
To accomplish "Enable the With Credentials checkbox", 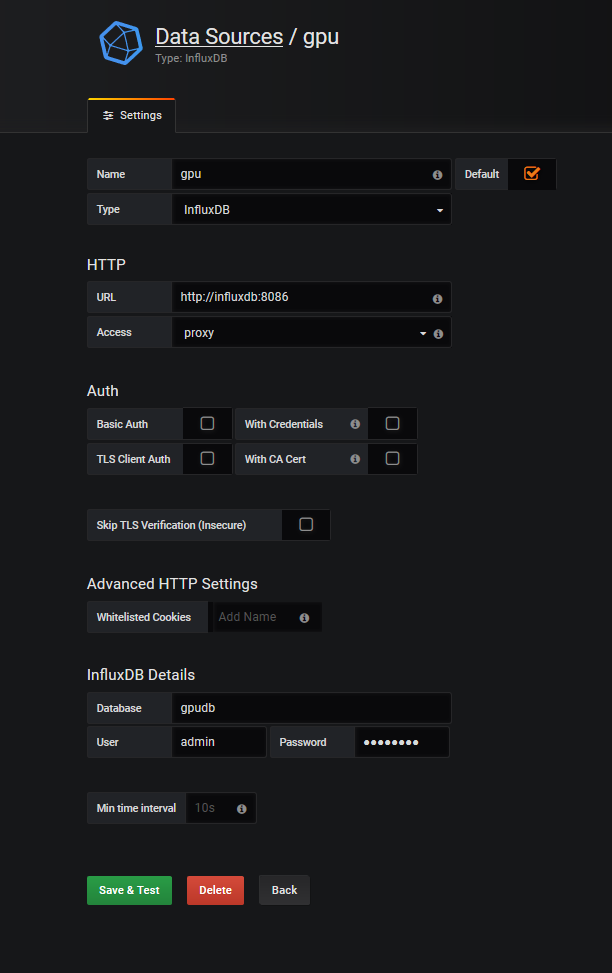I will 392,423.
